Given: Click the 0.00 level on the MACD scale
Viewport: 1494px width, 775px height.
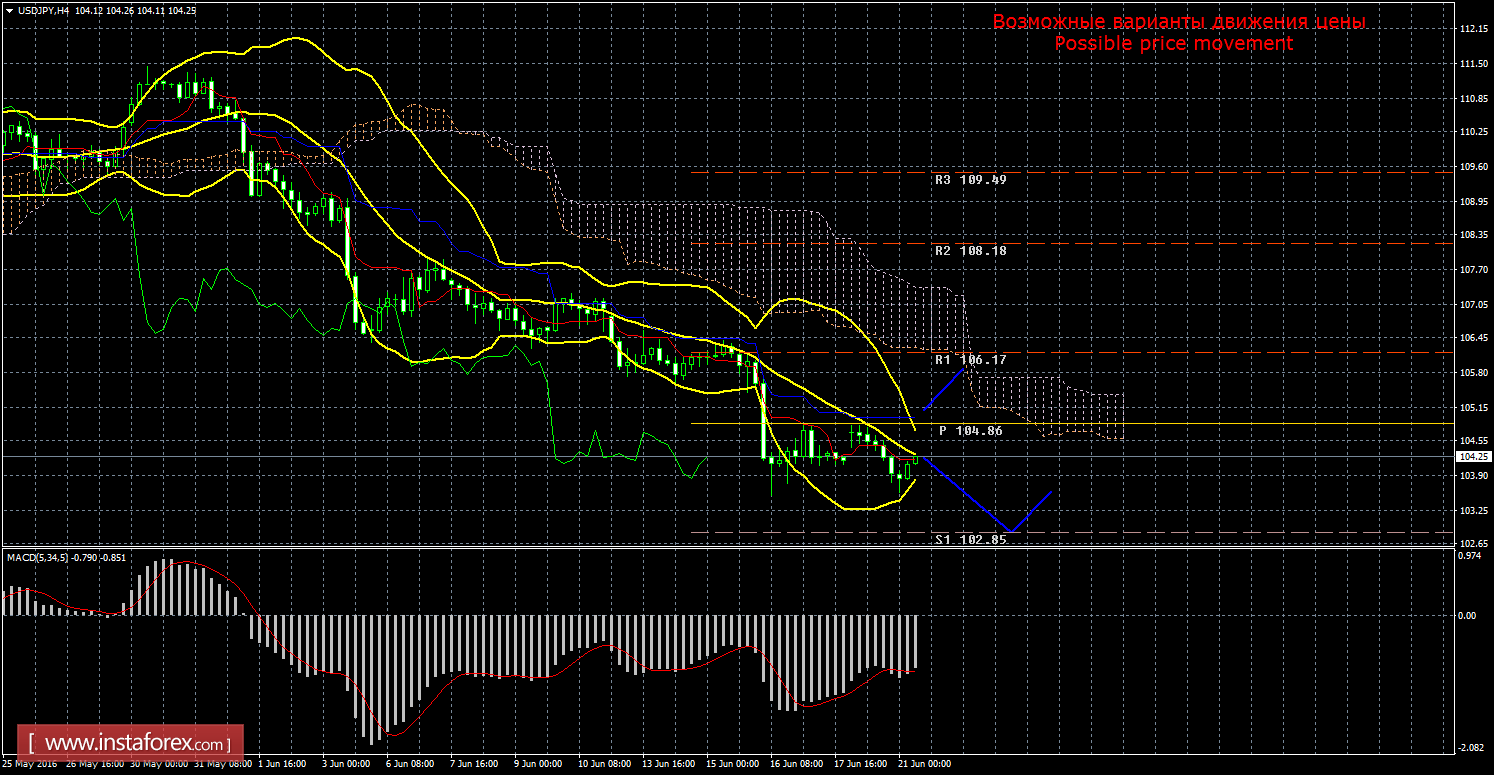Looking at the screenshot, I should pyautogui.click(x=1466, y=616).
